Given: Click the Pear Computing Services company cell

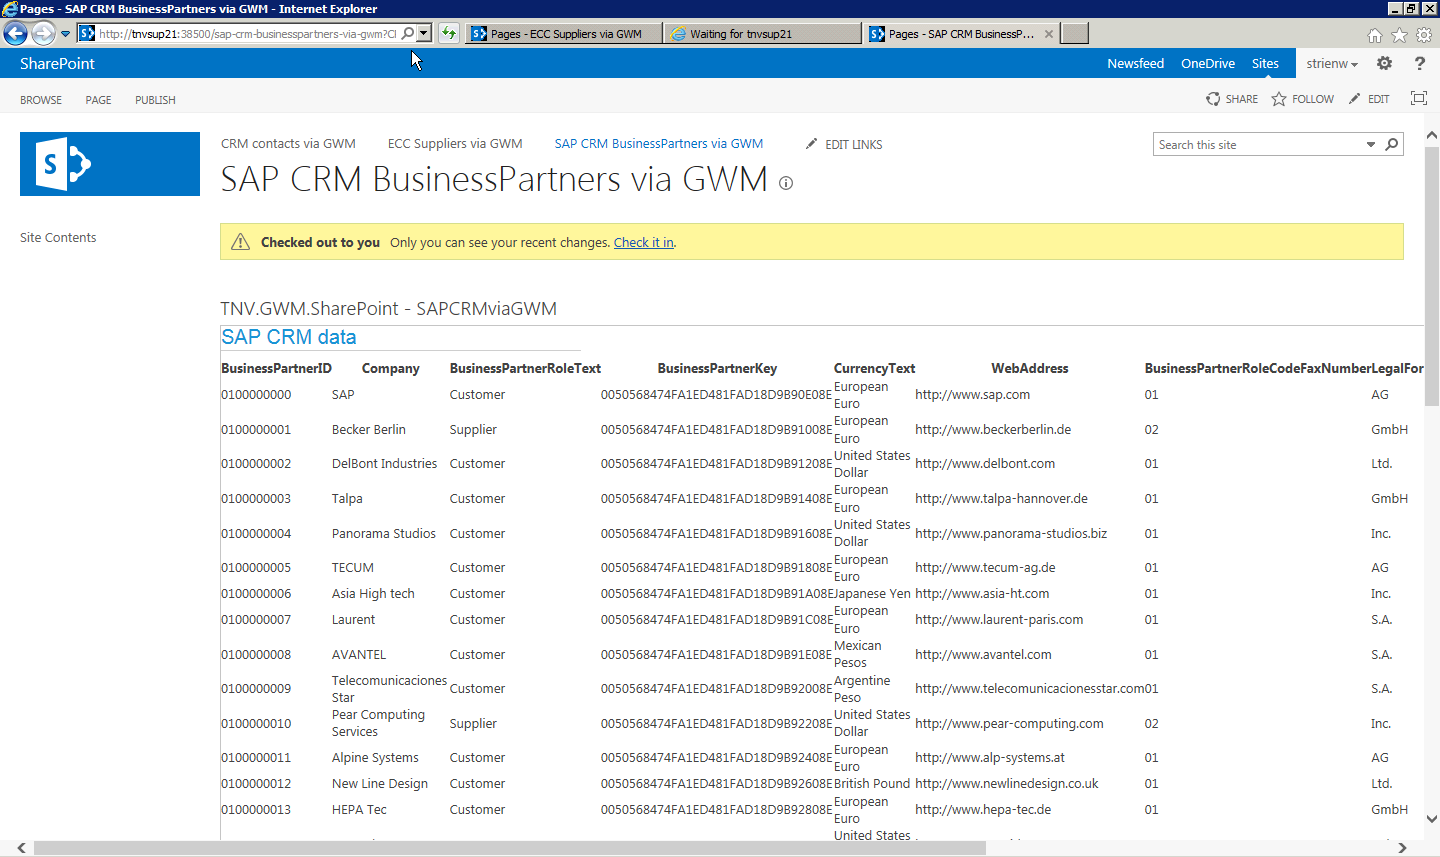Looking at the screenshot, I should (378, 723).
